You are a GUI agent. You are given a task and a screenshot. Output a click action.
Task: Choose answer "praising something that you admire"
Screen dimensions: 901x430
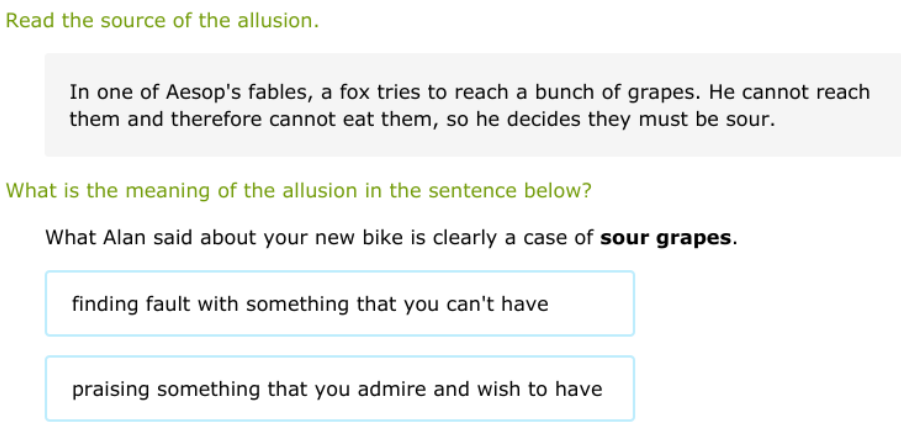coord(339,389)
